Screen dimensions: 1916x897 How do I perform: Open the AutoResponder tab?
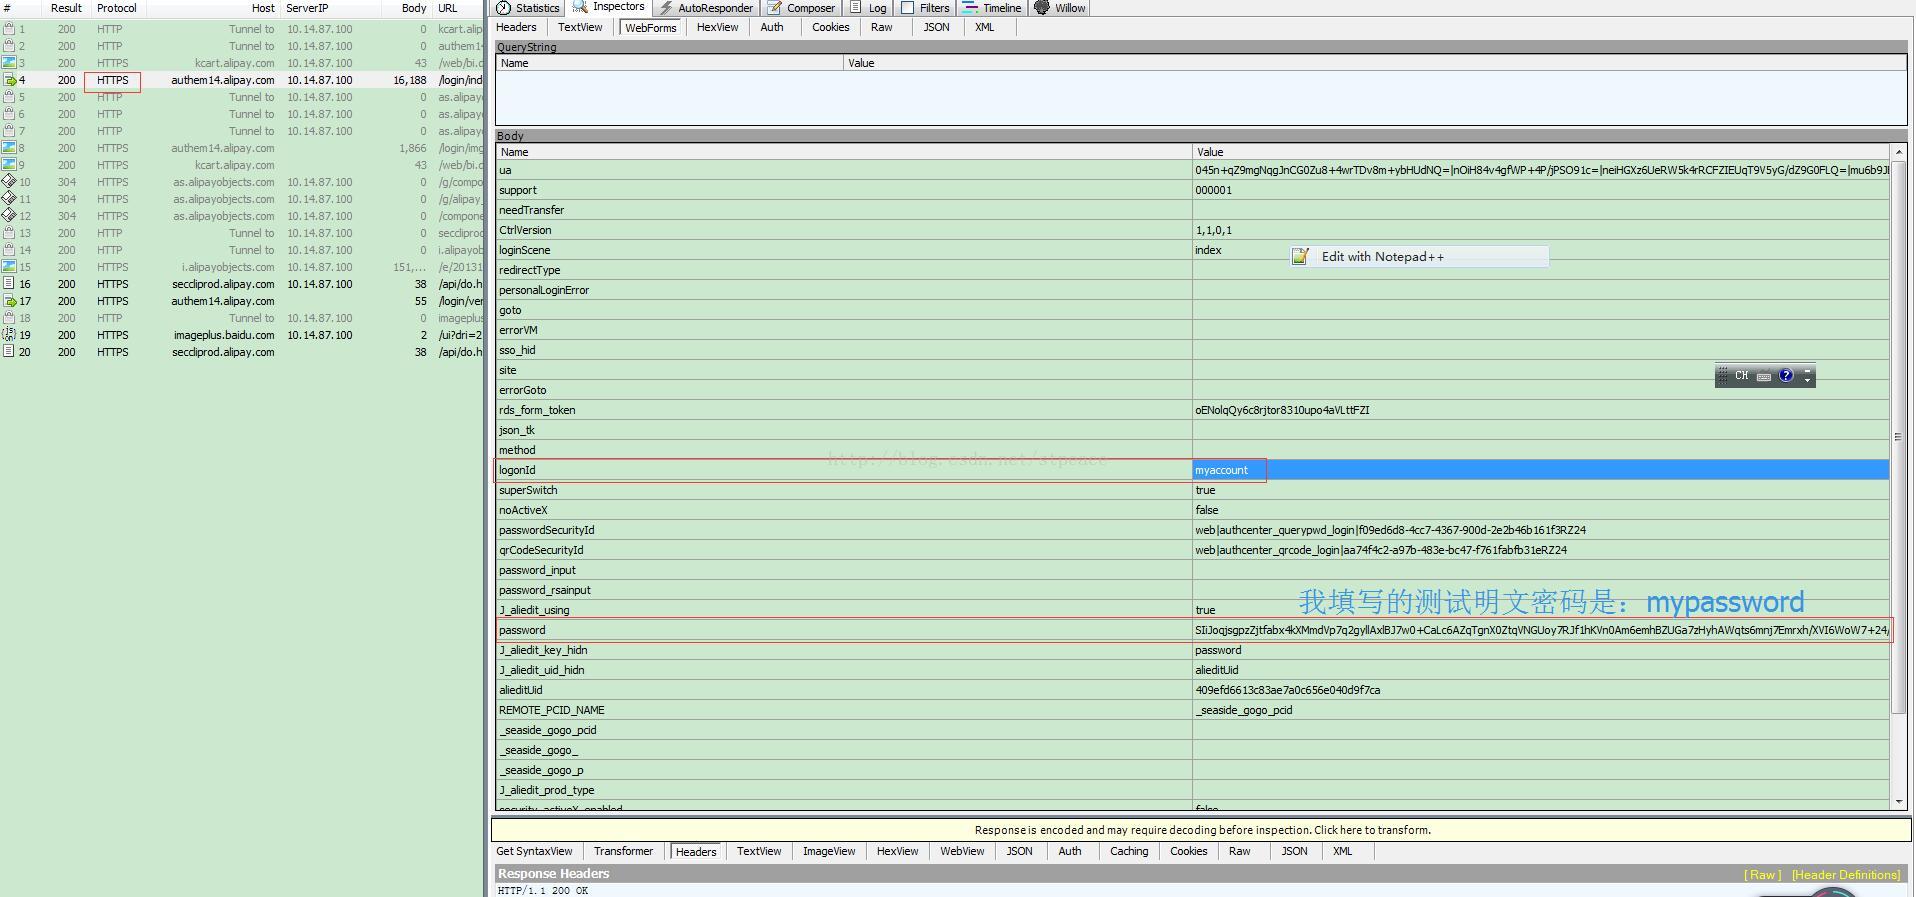click(x=706, y=8)
